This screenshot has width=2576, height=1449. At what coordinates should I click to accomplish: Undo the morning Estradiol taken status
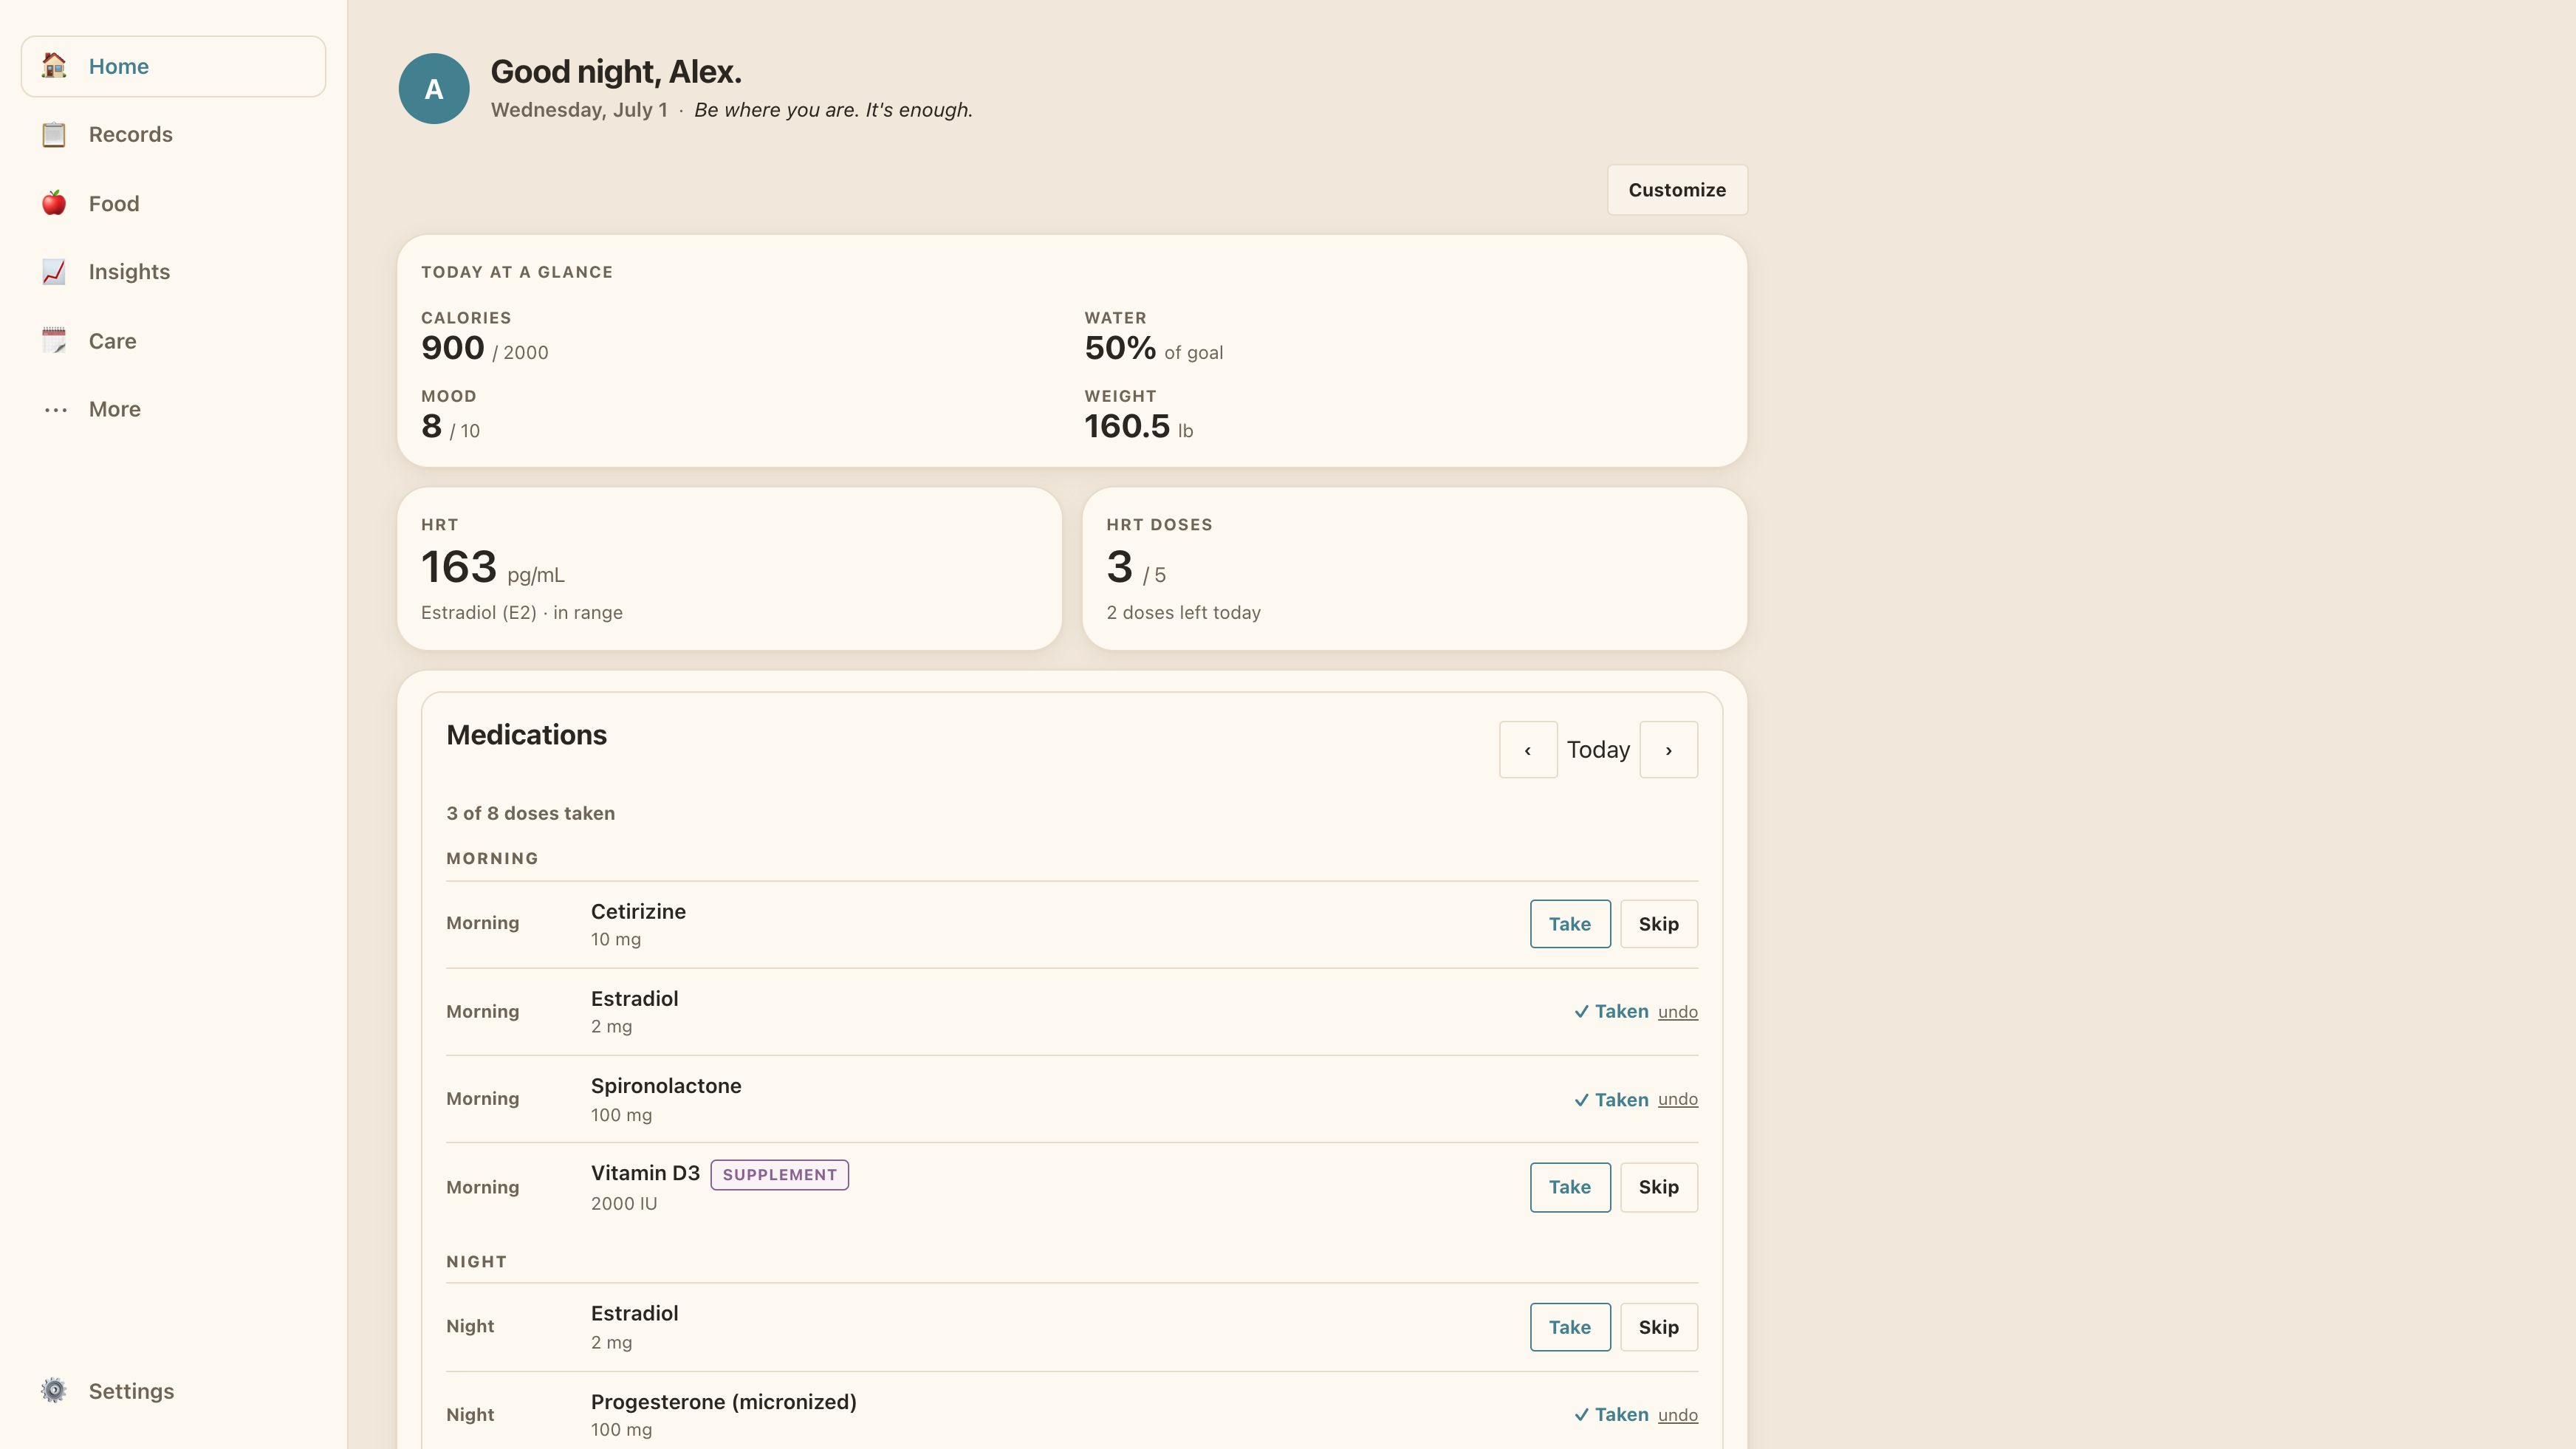tap(1678, 1012)
